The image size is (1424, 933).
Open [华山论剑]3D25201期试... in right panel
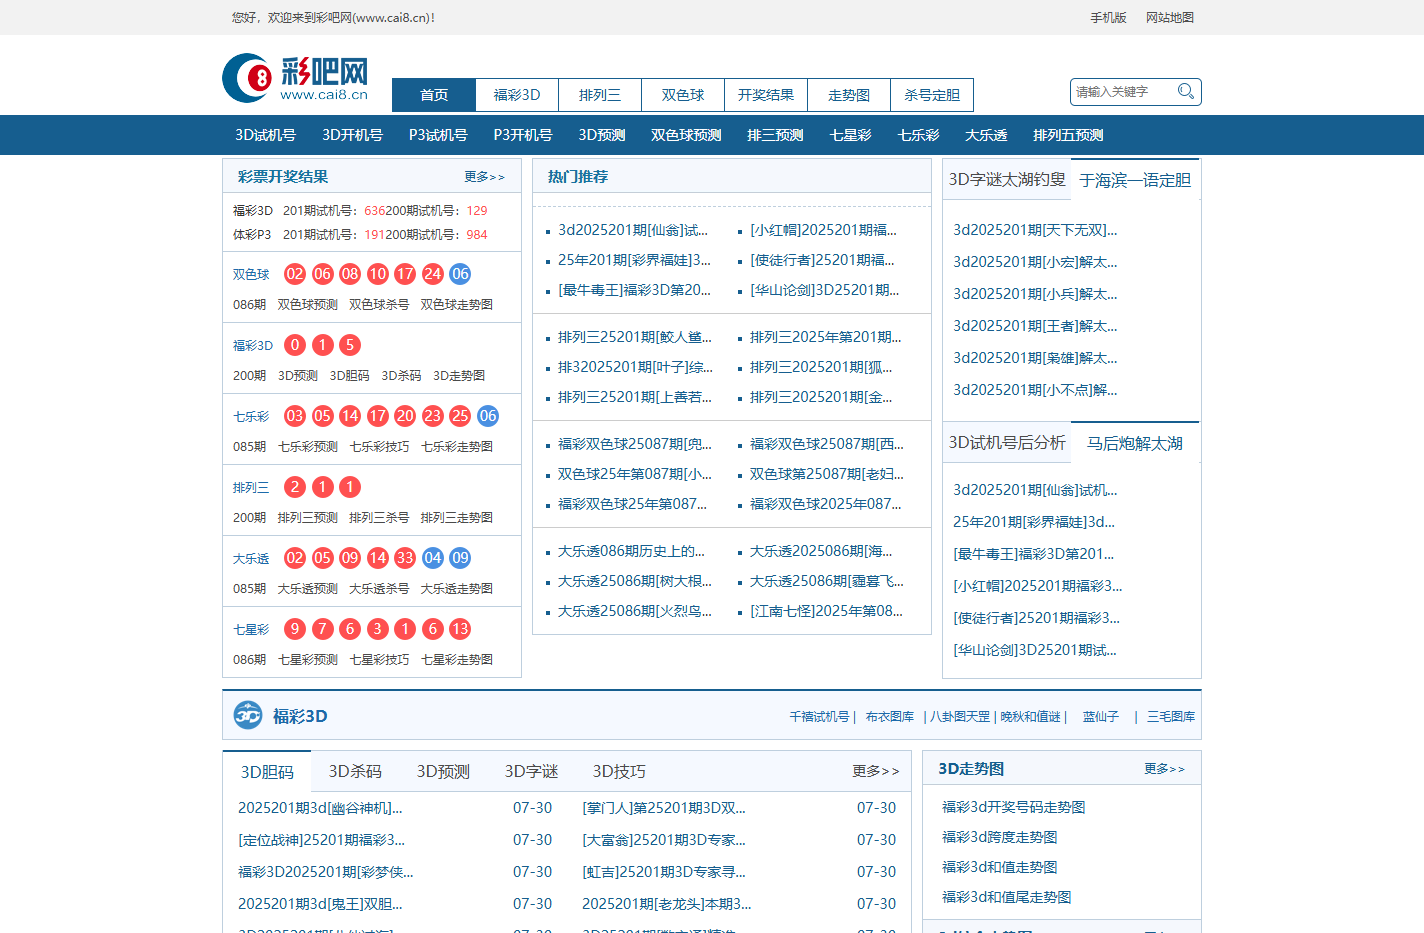pyautogui.click(x=1035, y=650)
